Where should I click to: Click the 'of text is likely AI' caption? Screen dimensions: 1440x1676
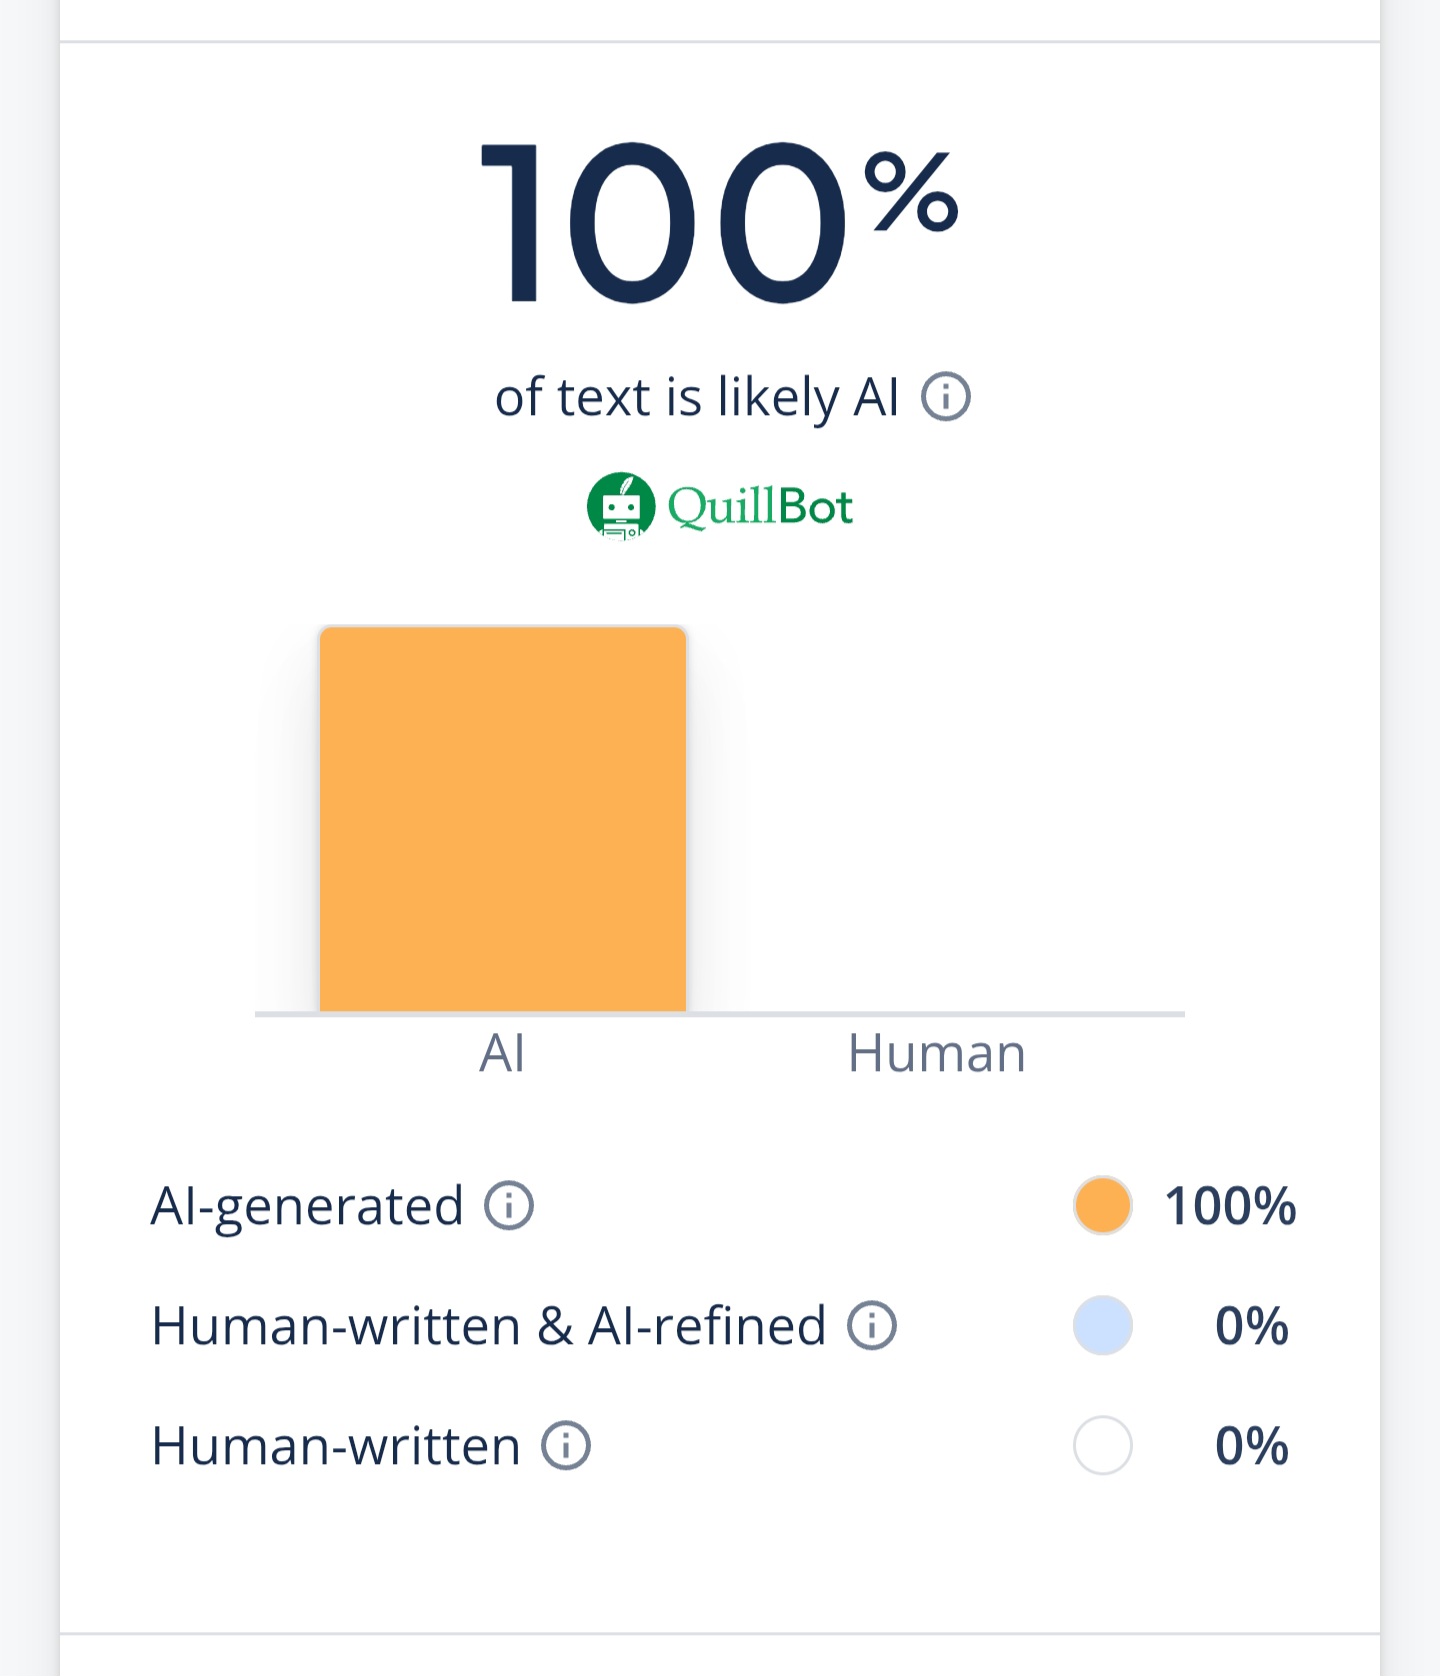tap(697, 397)
